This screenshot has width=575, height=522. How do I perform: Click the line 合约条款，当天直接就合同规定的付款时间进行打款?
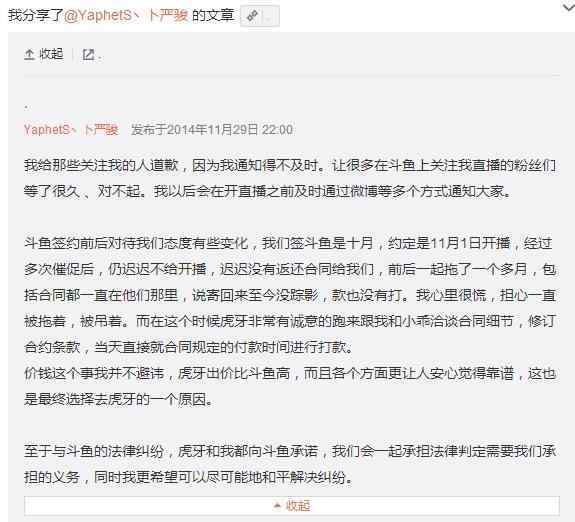(x=188, y=347)
